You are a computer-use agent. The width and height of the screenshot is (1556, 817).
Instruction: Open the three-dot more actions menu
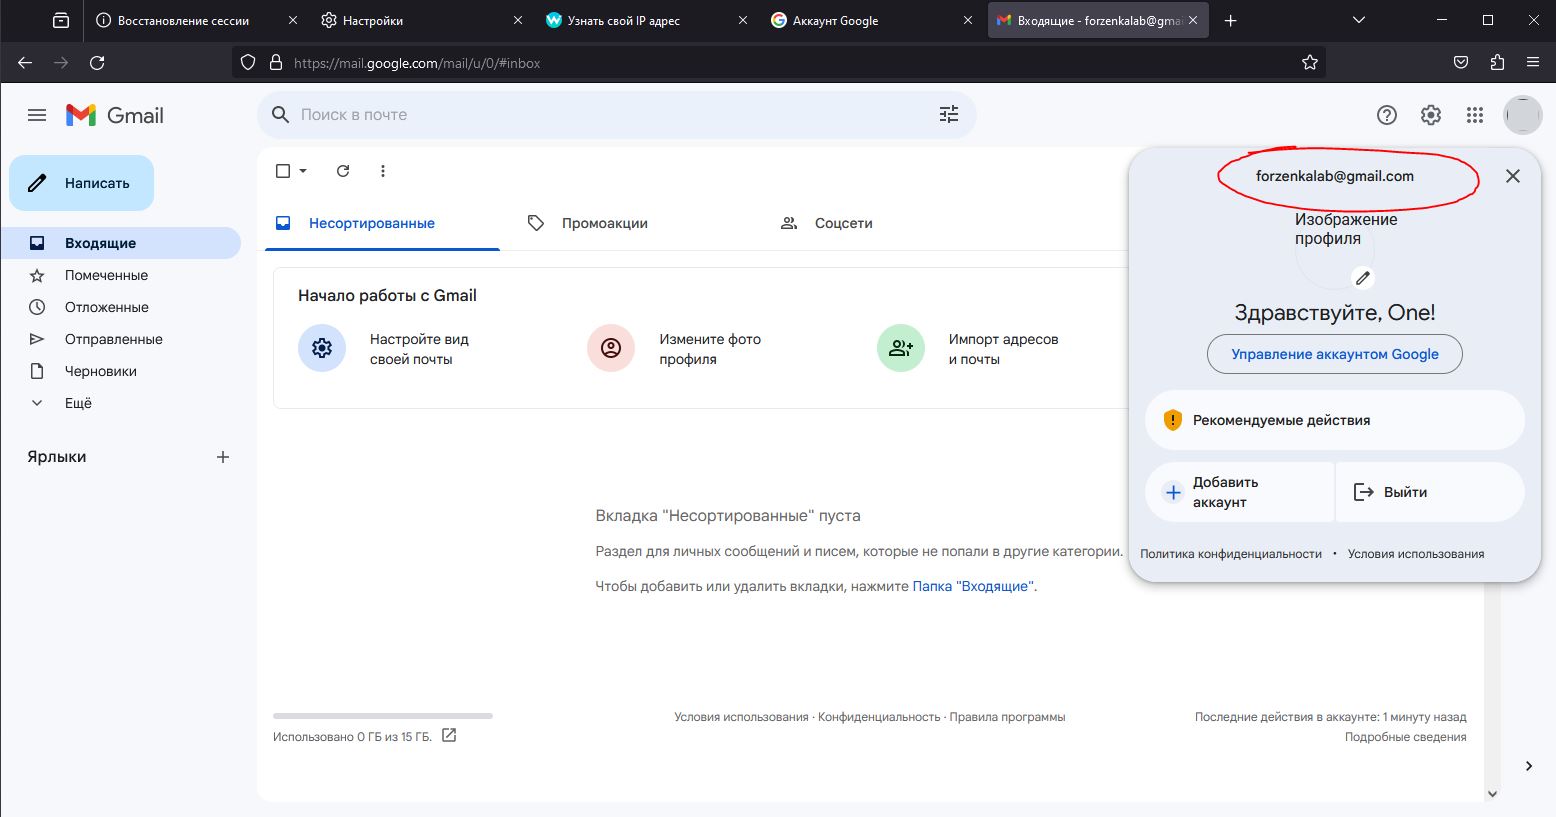coord(383,171)
